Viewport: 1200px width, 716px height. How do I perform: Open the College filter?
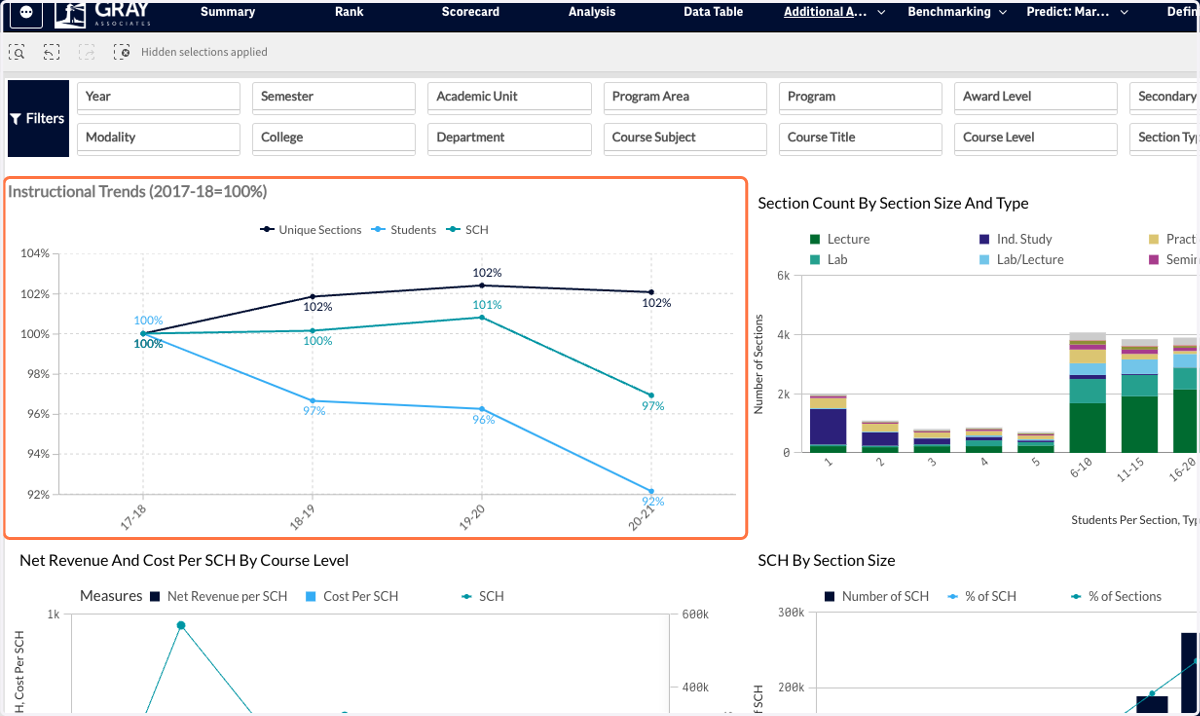click(334, 138)
